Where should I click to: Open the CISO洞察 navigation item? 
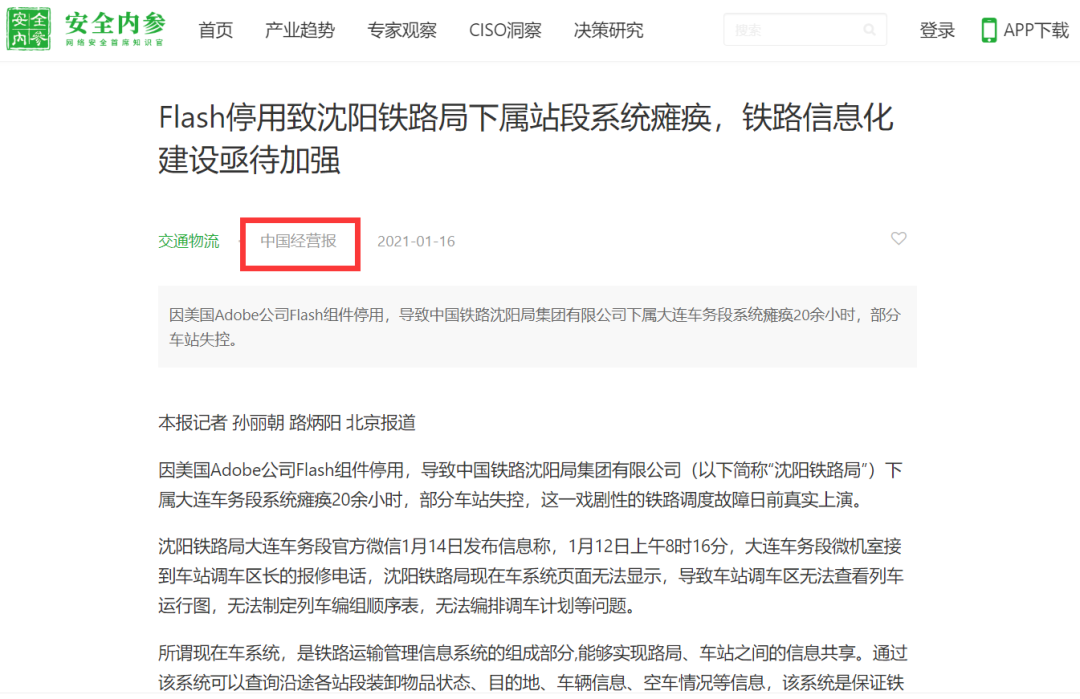click(x=505, y=30)
